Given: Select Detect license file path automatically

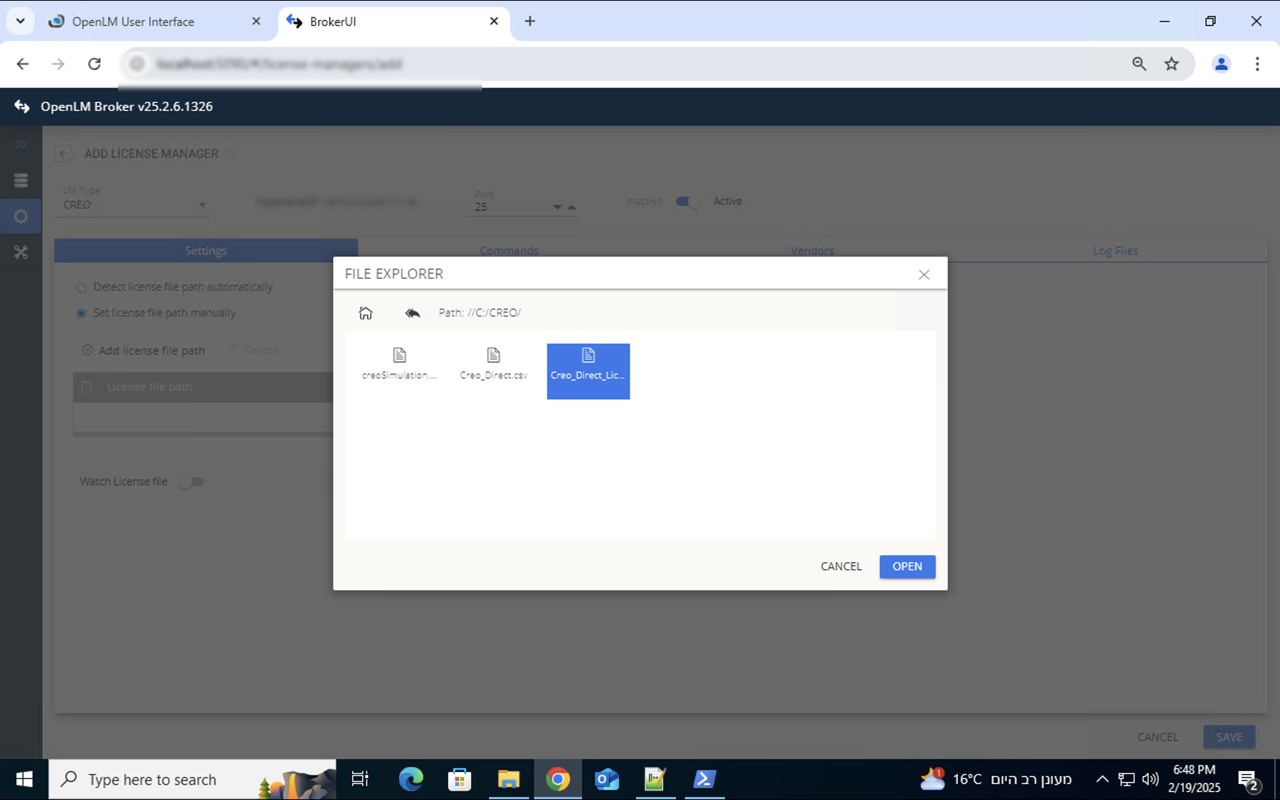Looking at the screenshot, I should click(80, 287).
